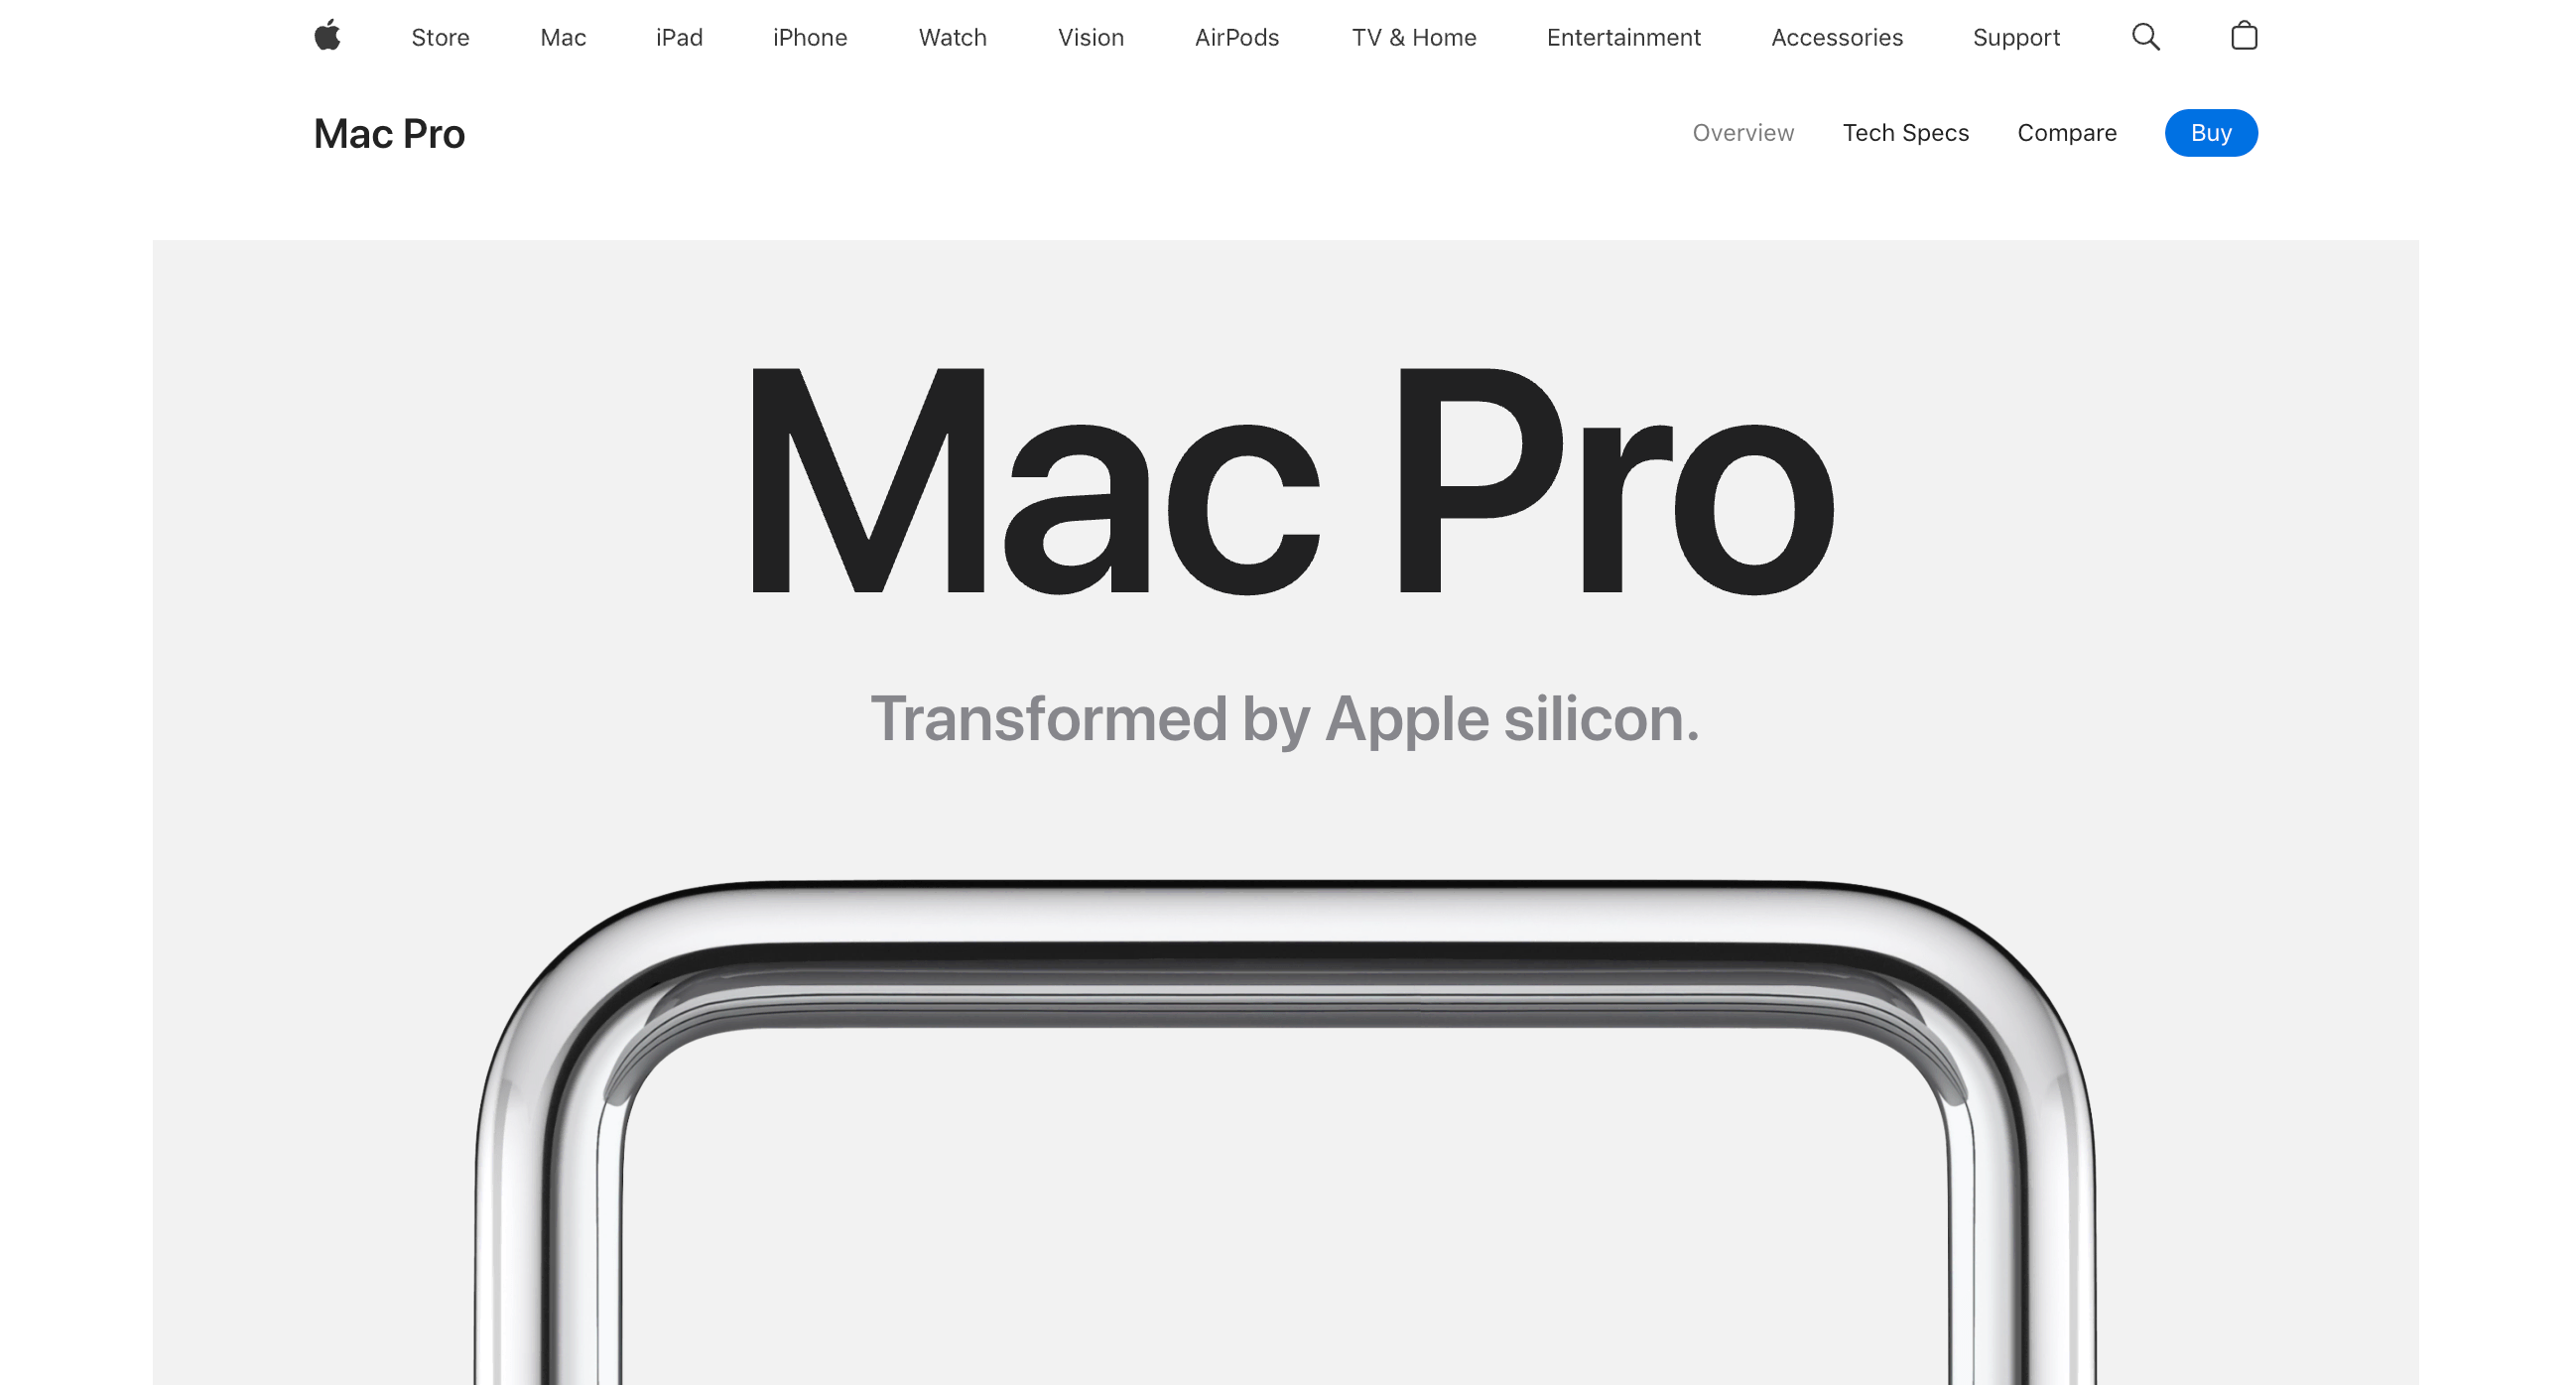Click the Apple logo menu icon

click(x=325, y=38)
